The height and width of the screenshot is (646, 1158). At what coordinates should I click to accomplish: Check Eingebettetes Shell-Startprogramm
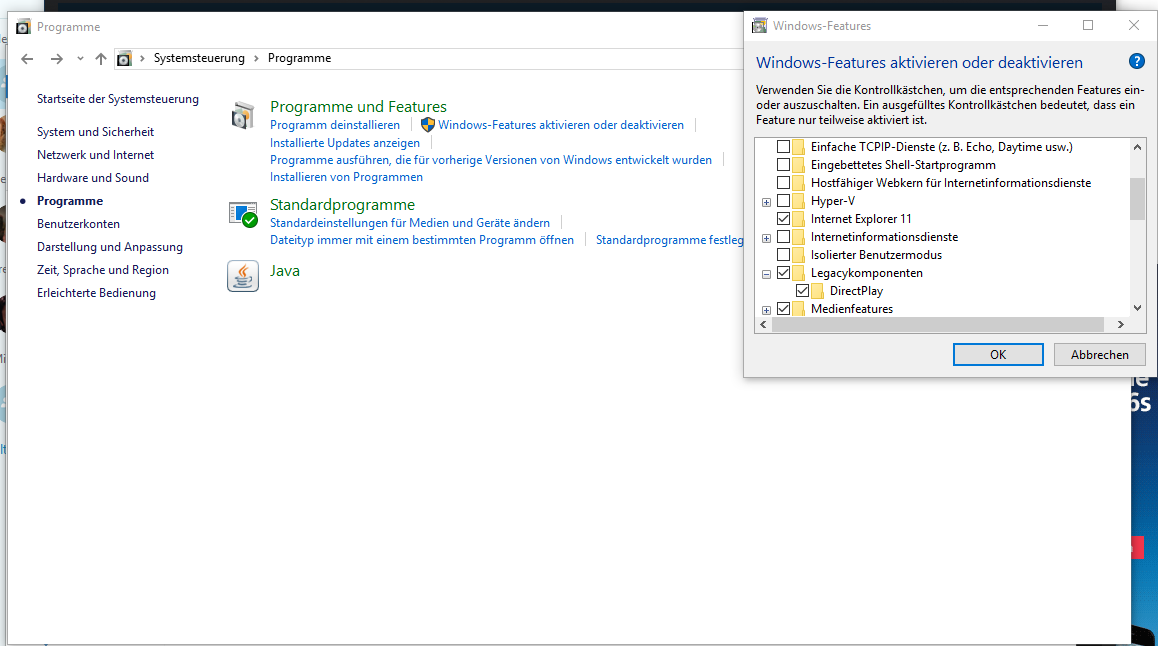[784, 165]
